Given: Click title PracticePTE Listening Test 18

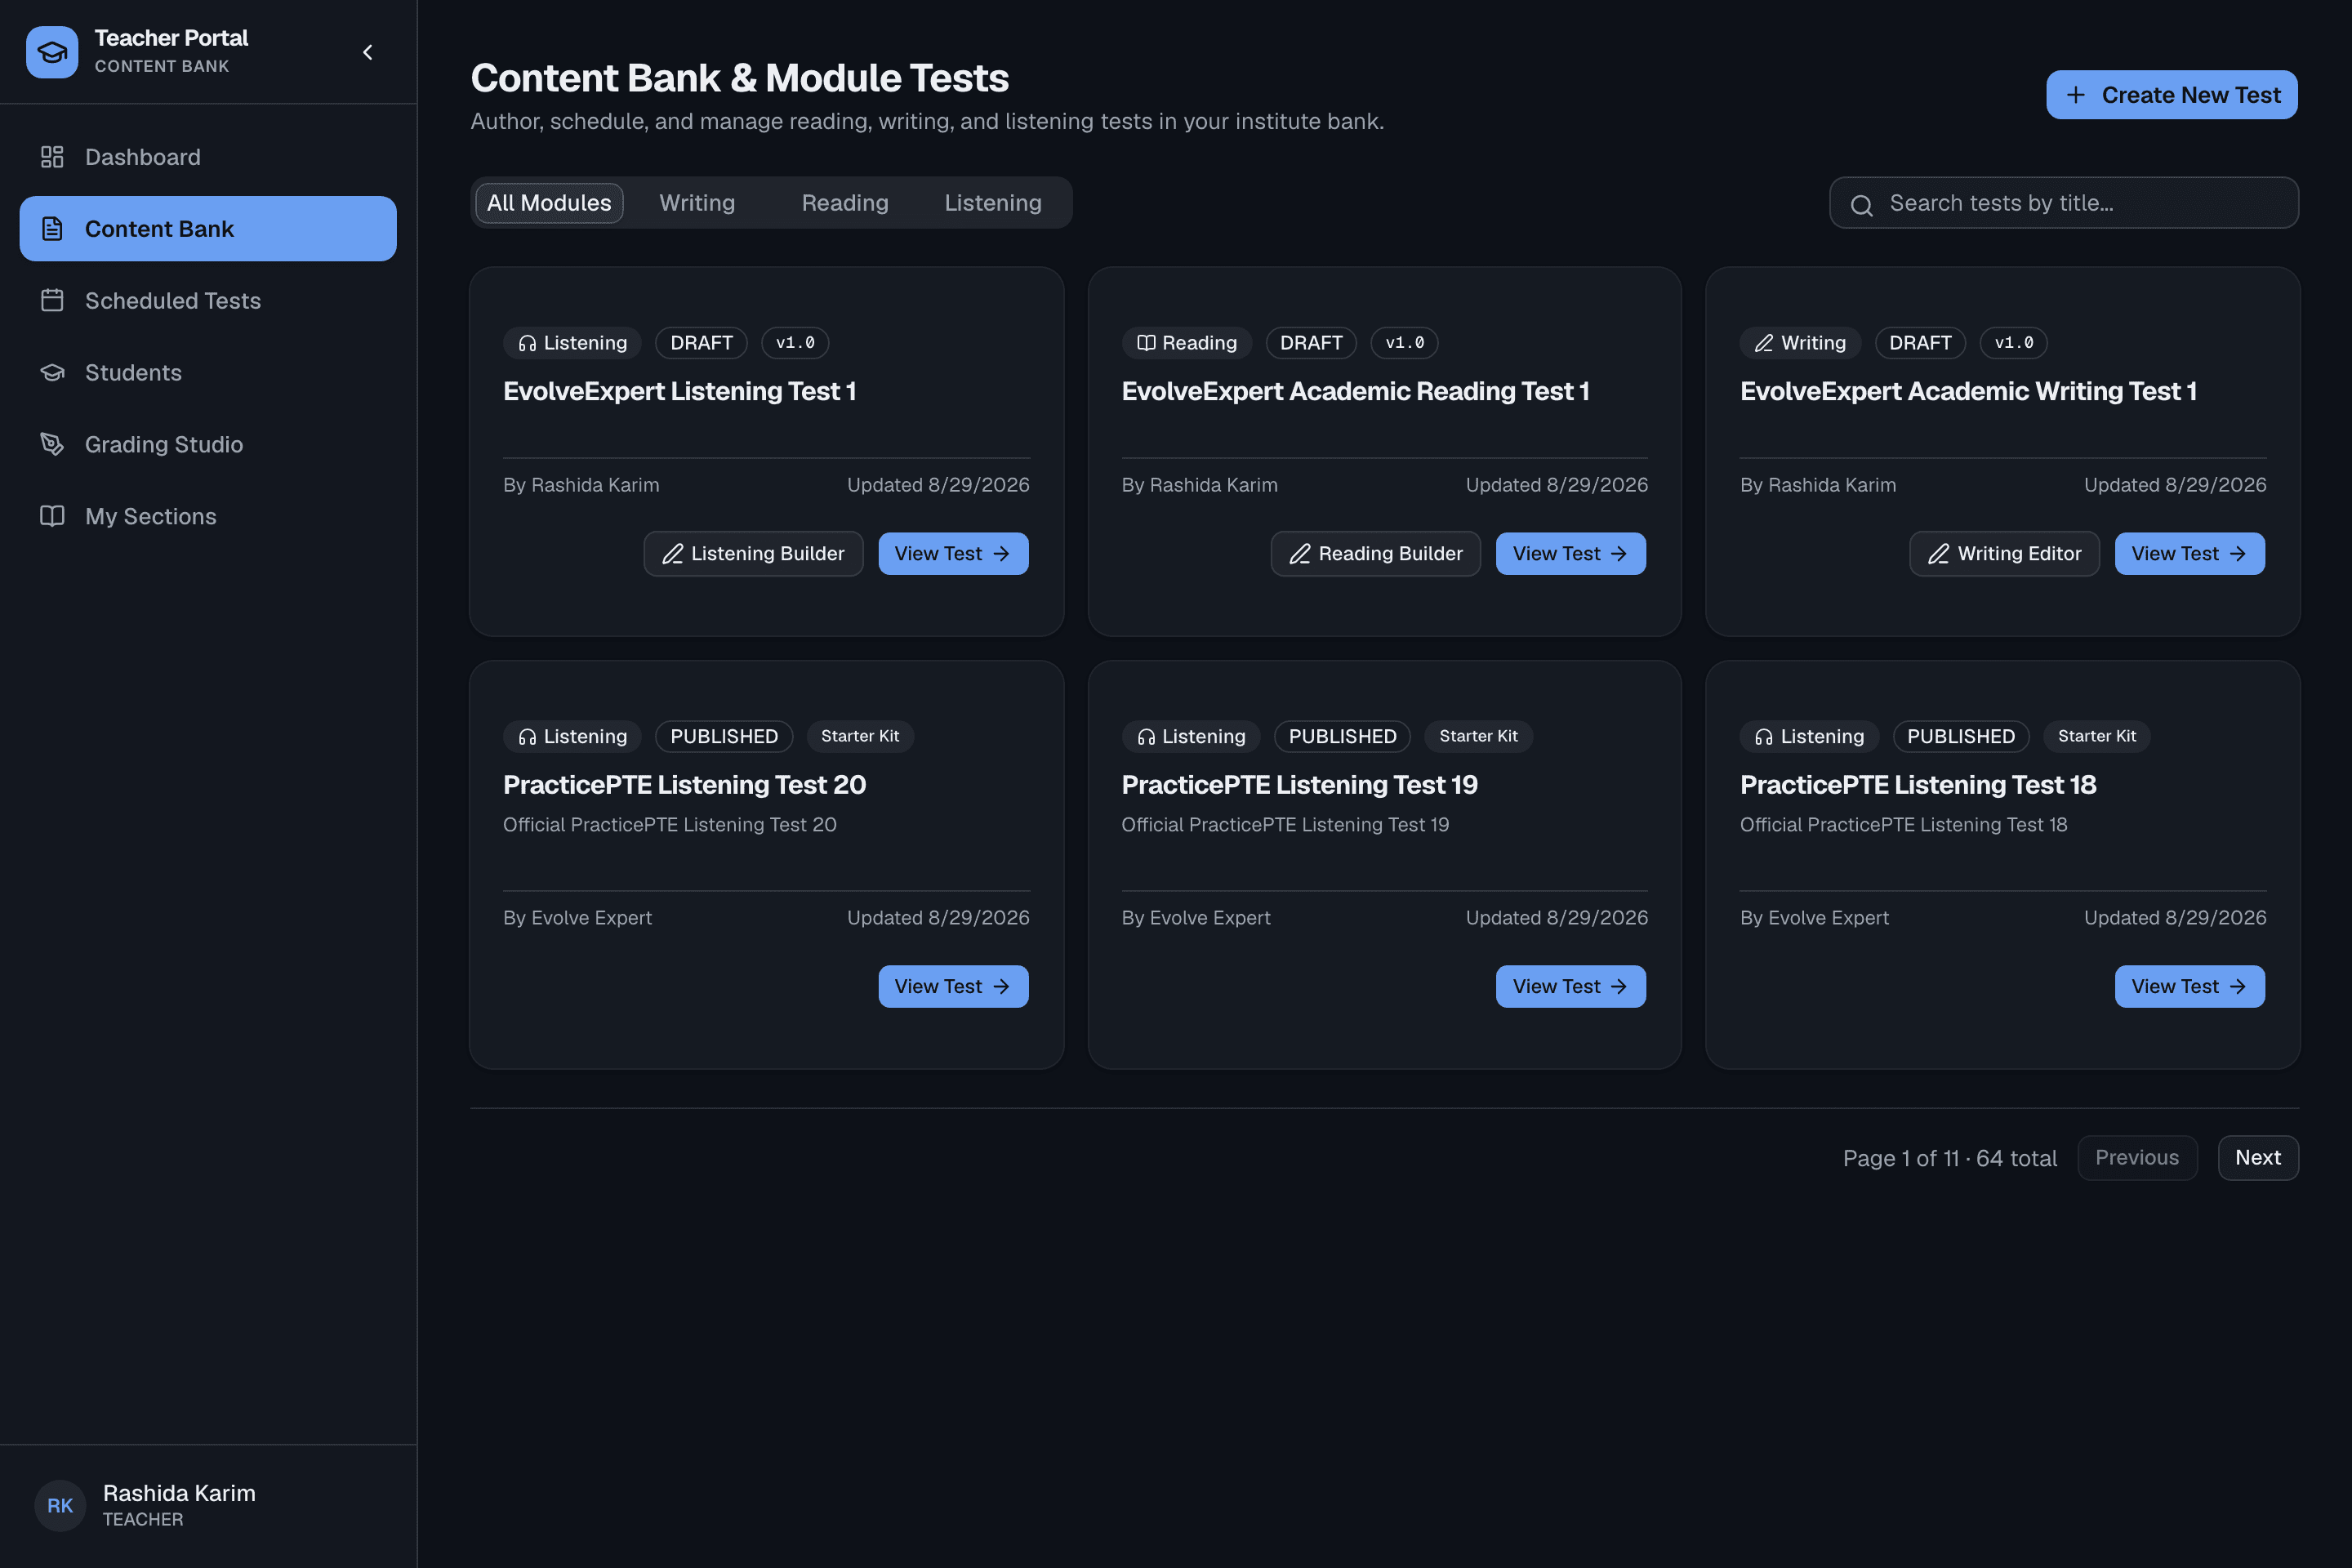Looking at the screenshot, I should [x=1917, y=785].
